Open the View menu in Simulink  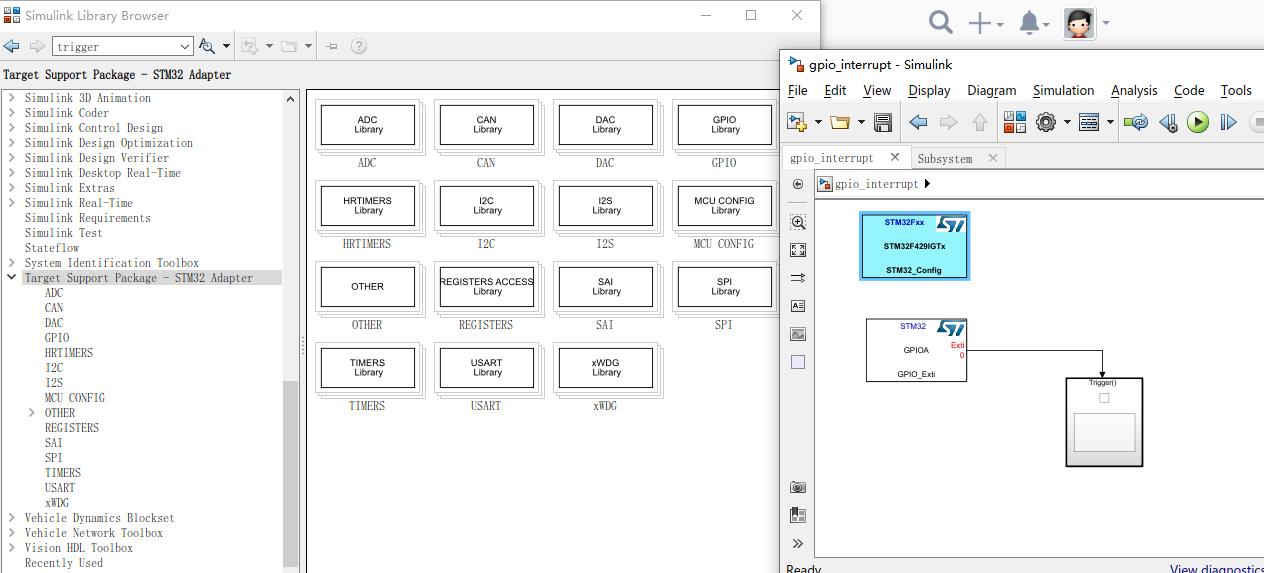[x=877, y=90]
